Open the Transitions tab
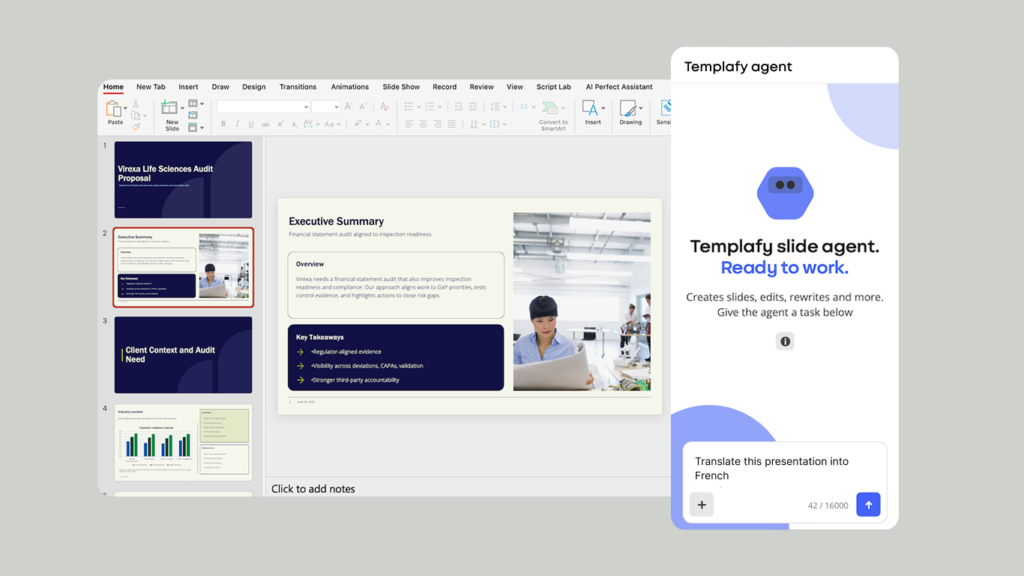 pyautogui.click(x=298, y=87)
